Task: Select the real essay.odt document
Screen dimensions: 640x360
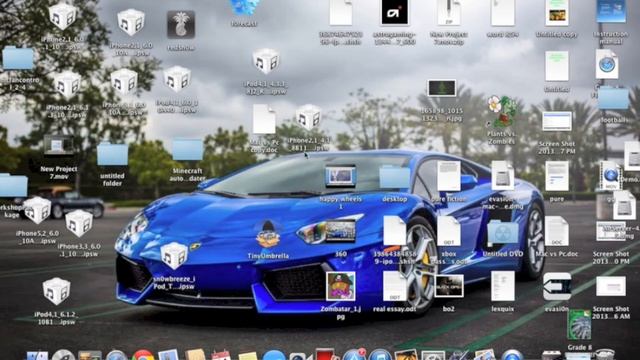Action: [394, 287]
